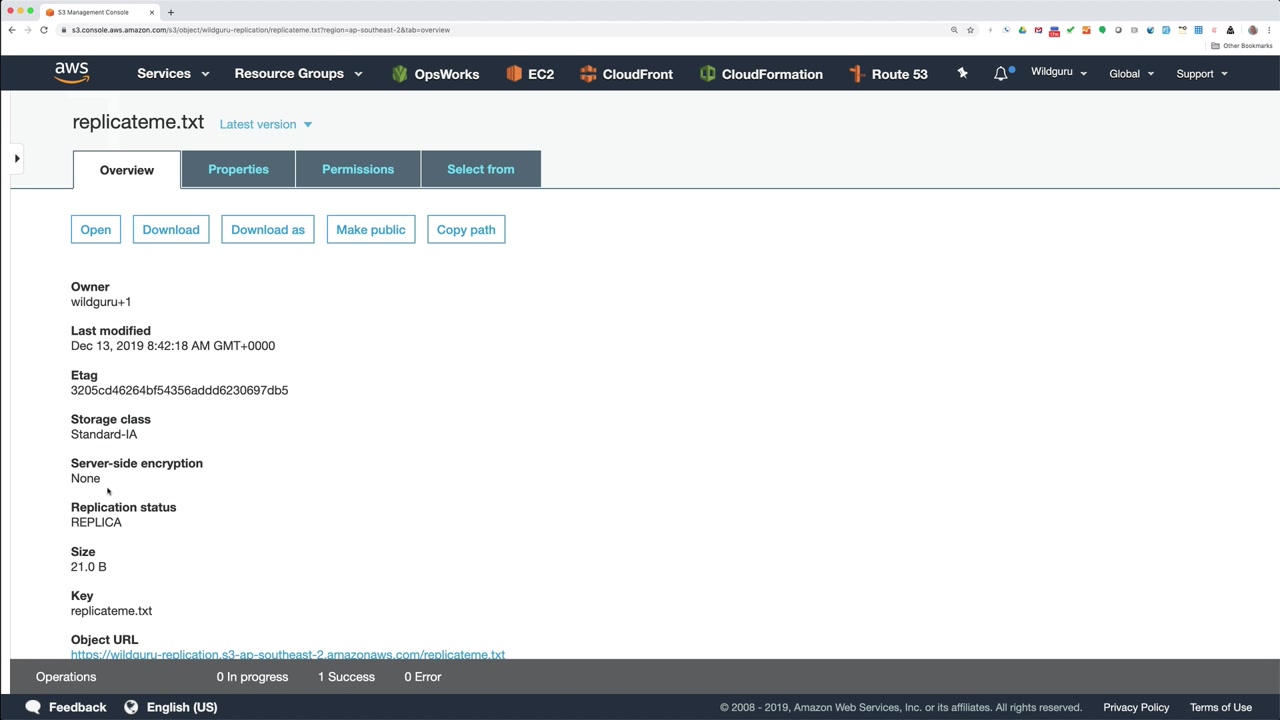Click the AWS logo home icon
1280x720 pixels.
tap(72, 73)
